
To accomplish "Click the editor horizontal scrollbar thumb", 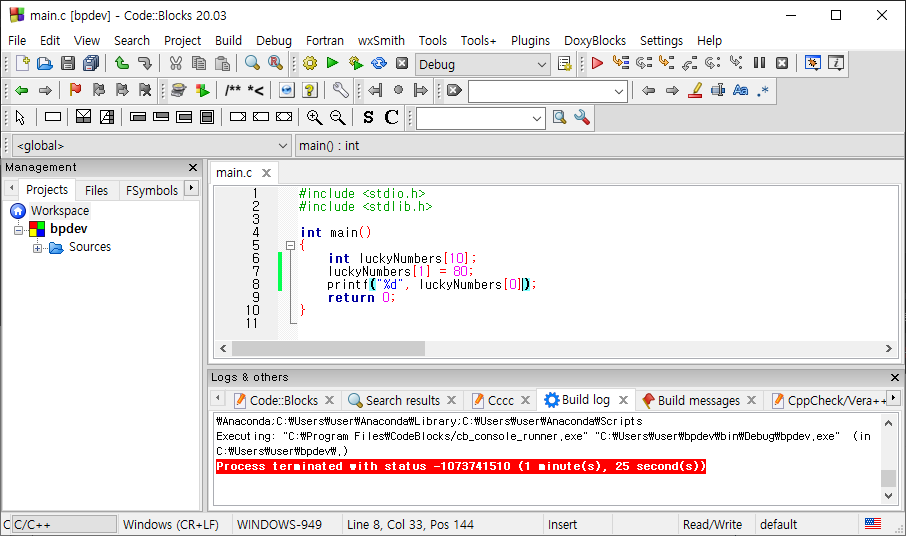I will pos(328,348).
